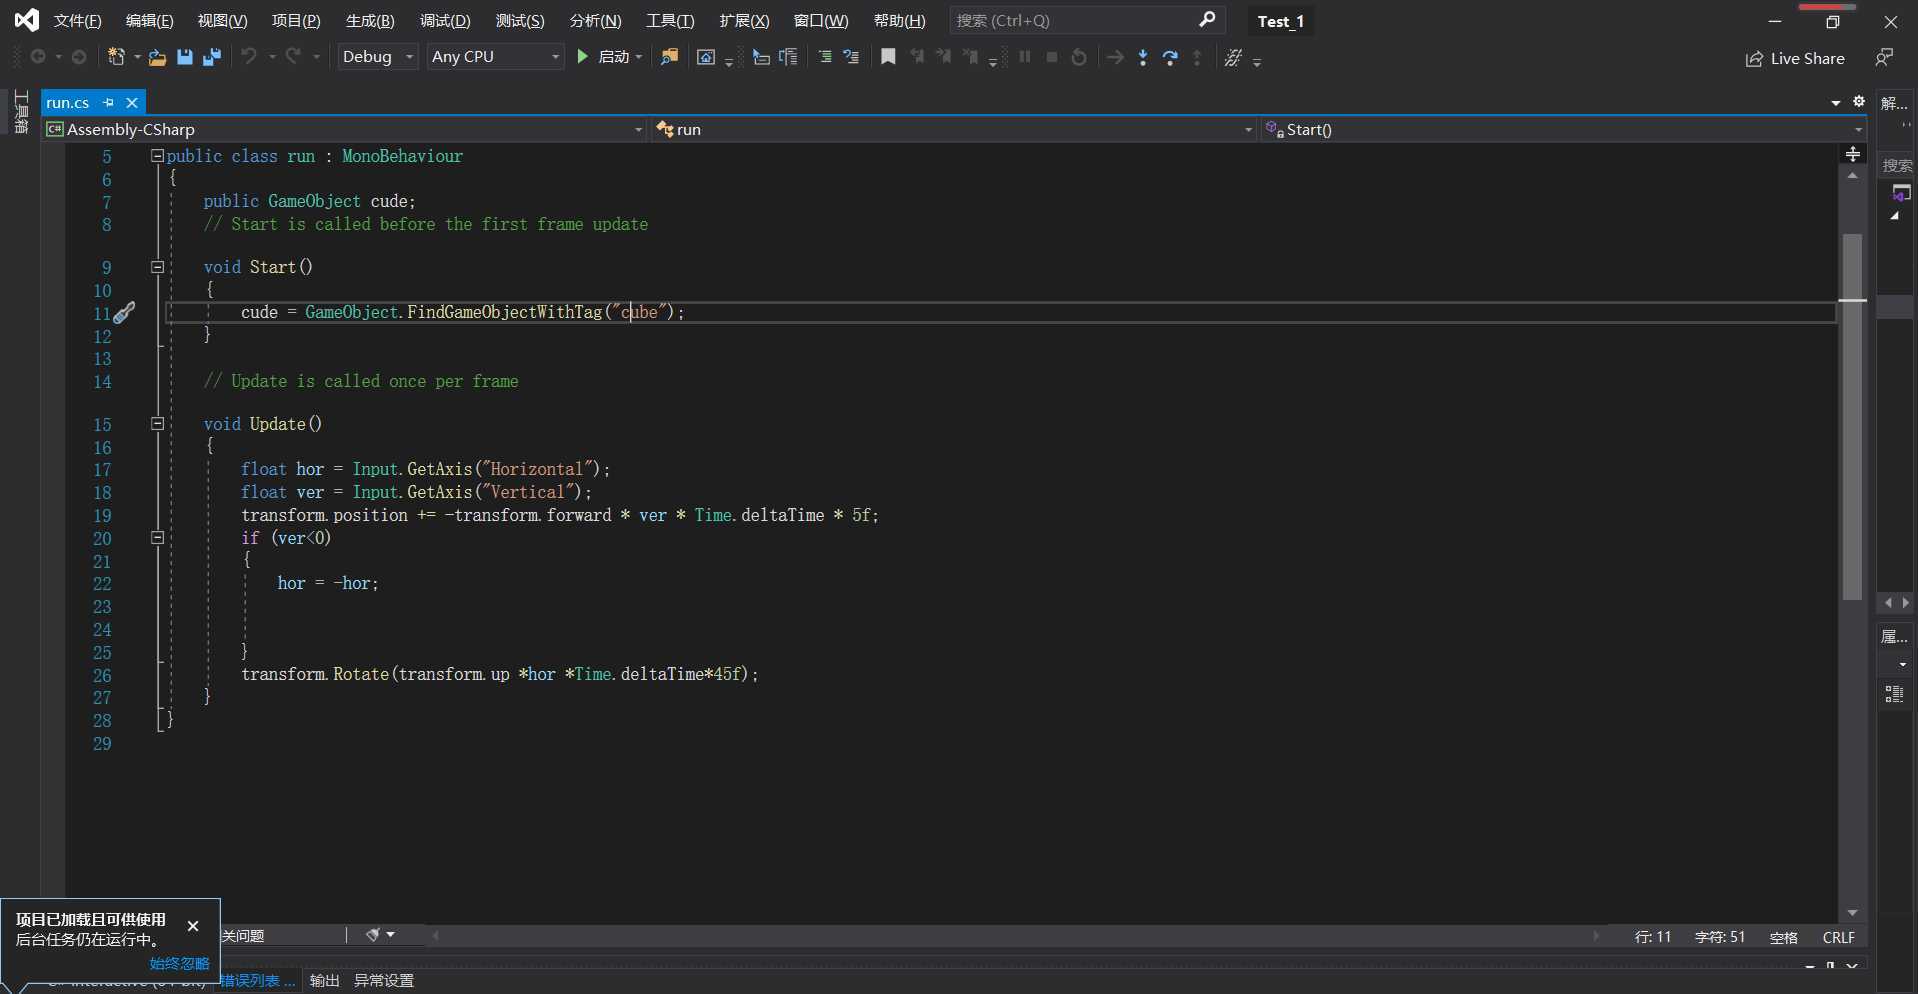This screenshot has height=994, width=1918.
Task: Open the dropdown arrow beside 启动
Action: click(639, 57)
